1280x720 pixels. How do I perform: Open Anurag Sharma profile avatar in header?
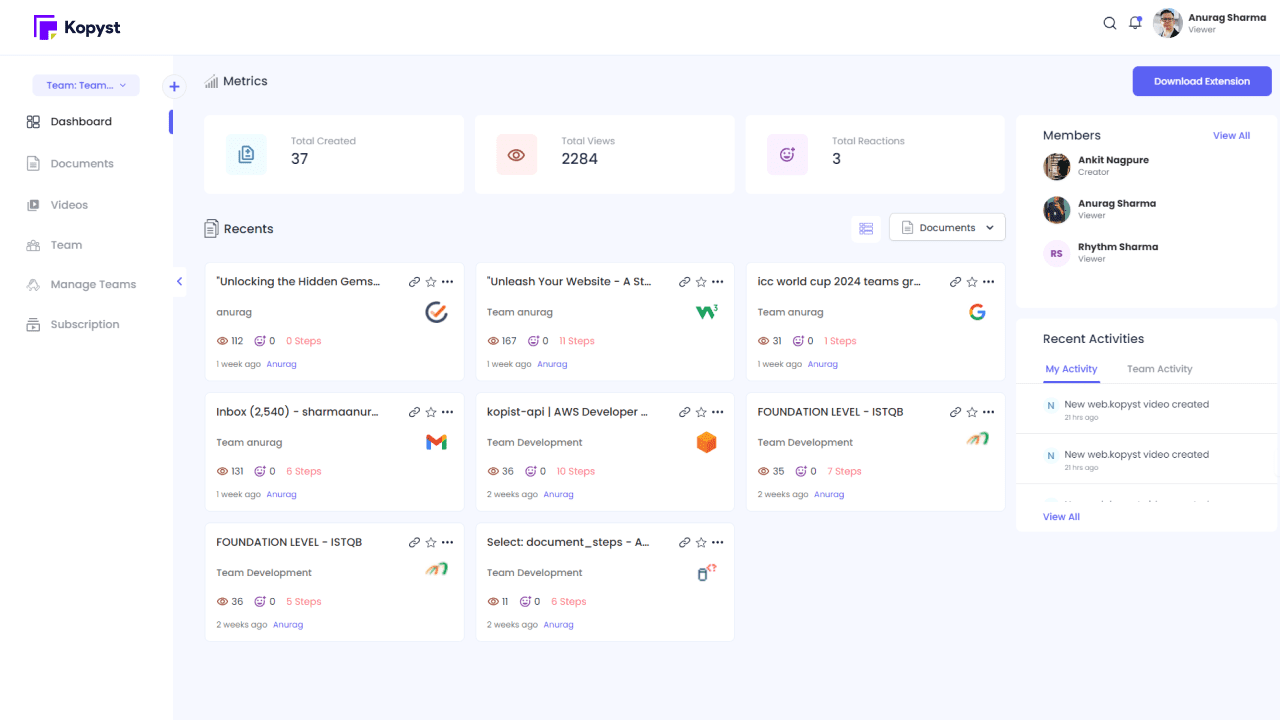[1167, 23]
